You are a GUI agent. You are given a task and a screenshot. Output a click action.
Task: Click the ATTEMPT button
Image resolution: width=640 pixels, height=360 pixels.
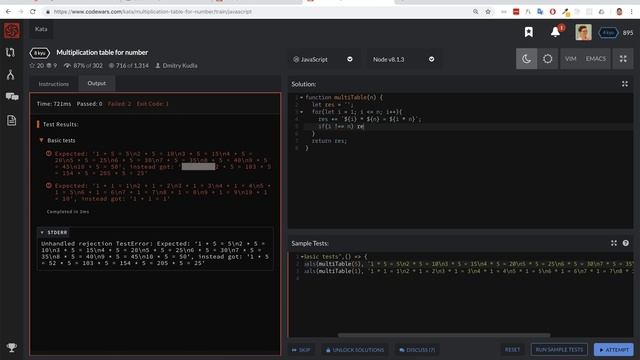tap(613, 349)
